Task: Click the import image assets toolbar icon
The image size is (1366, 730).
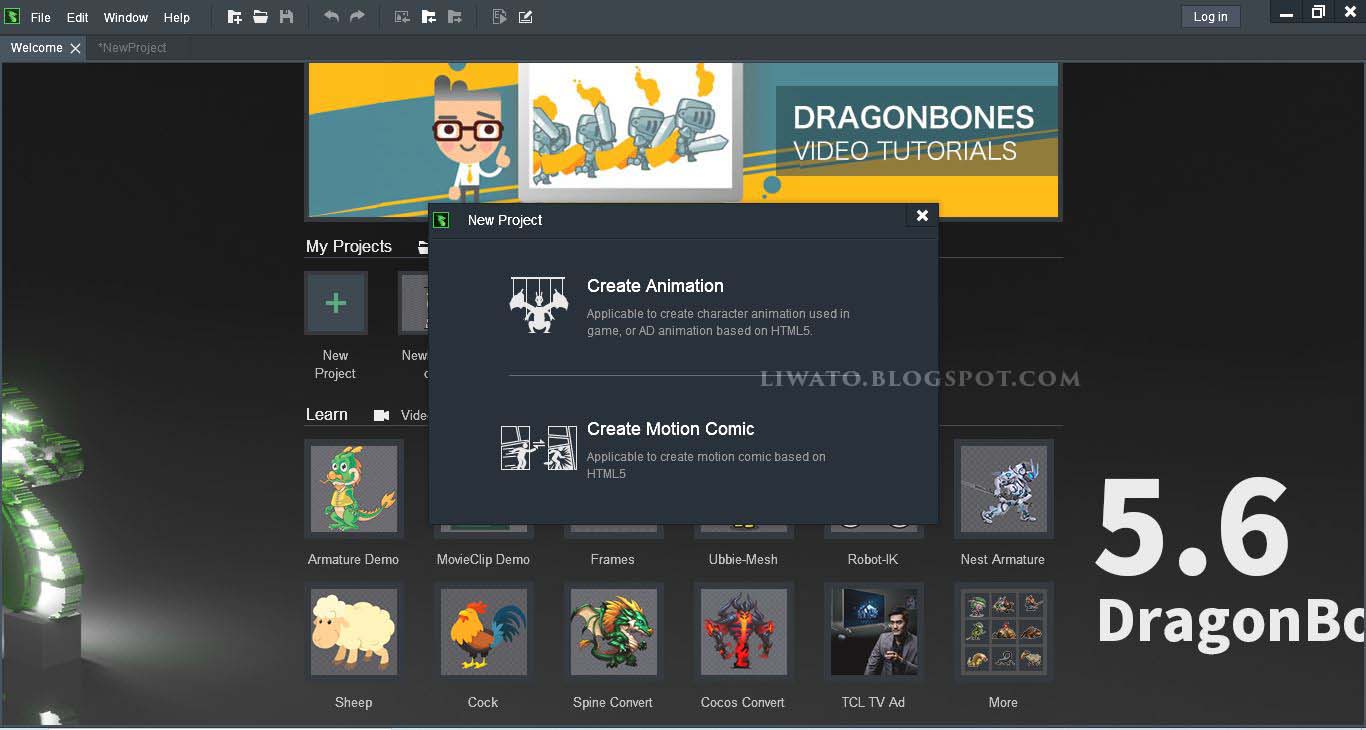Action: coord(402,17)
